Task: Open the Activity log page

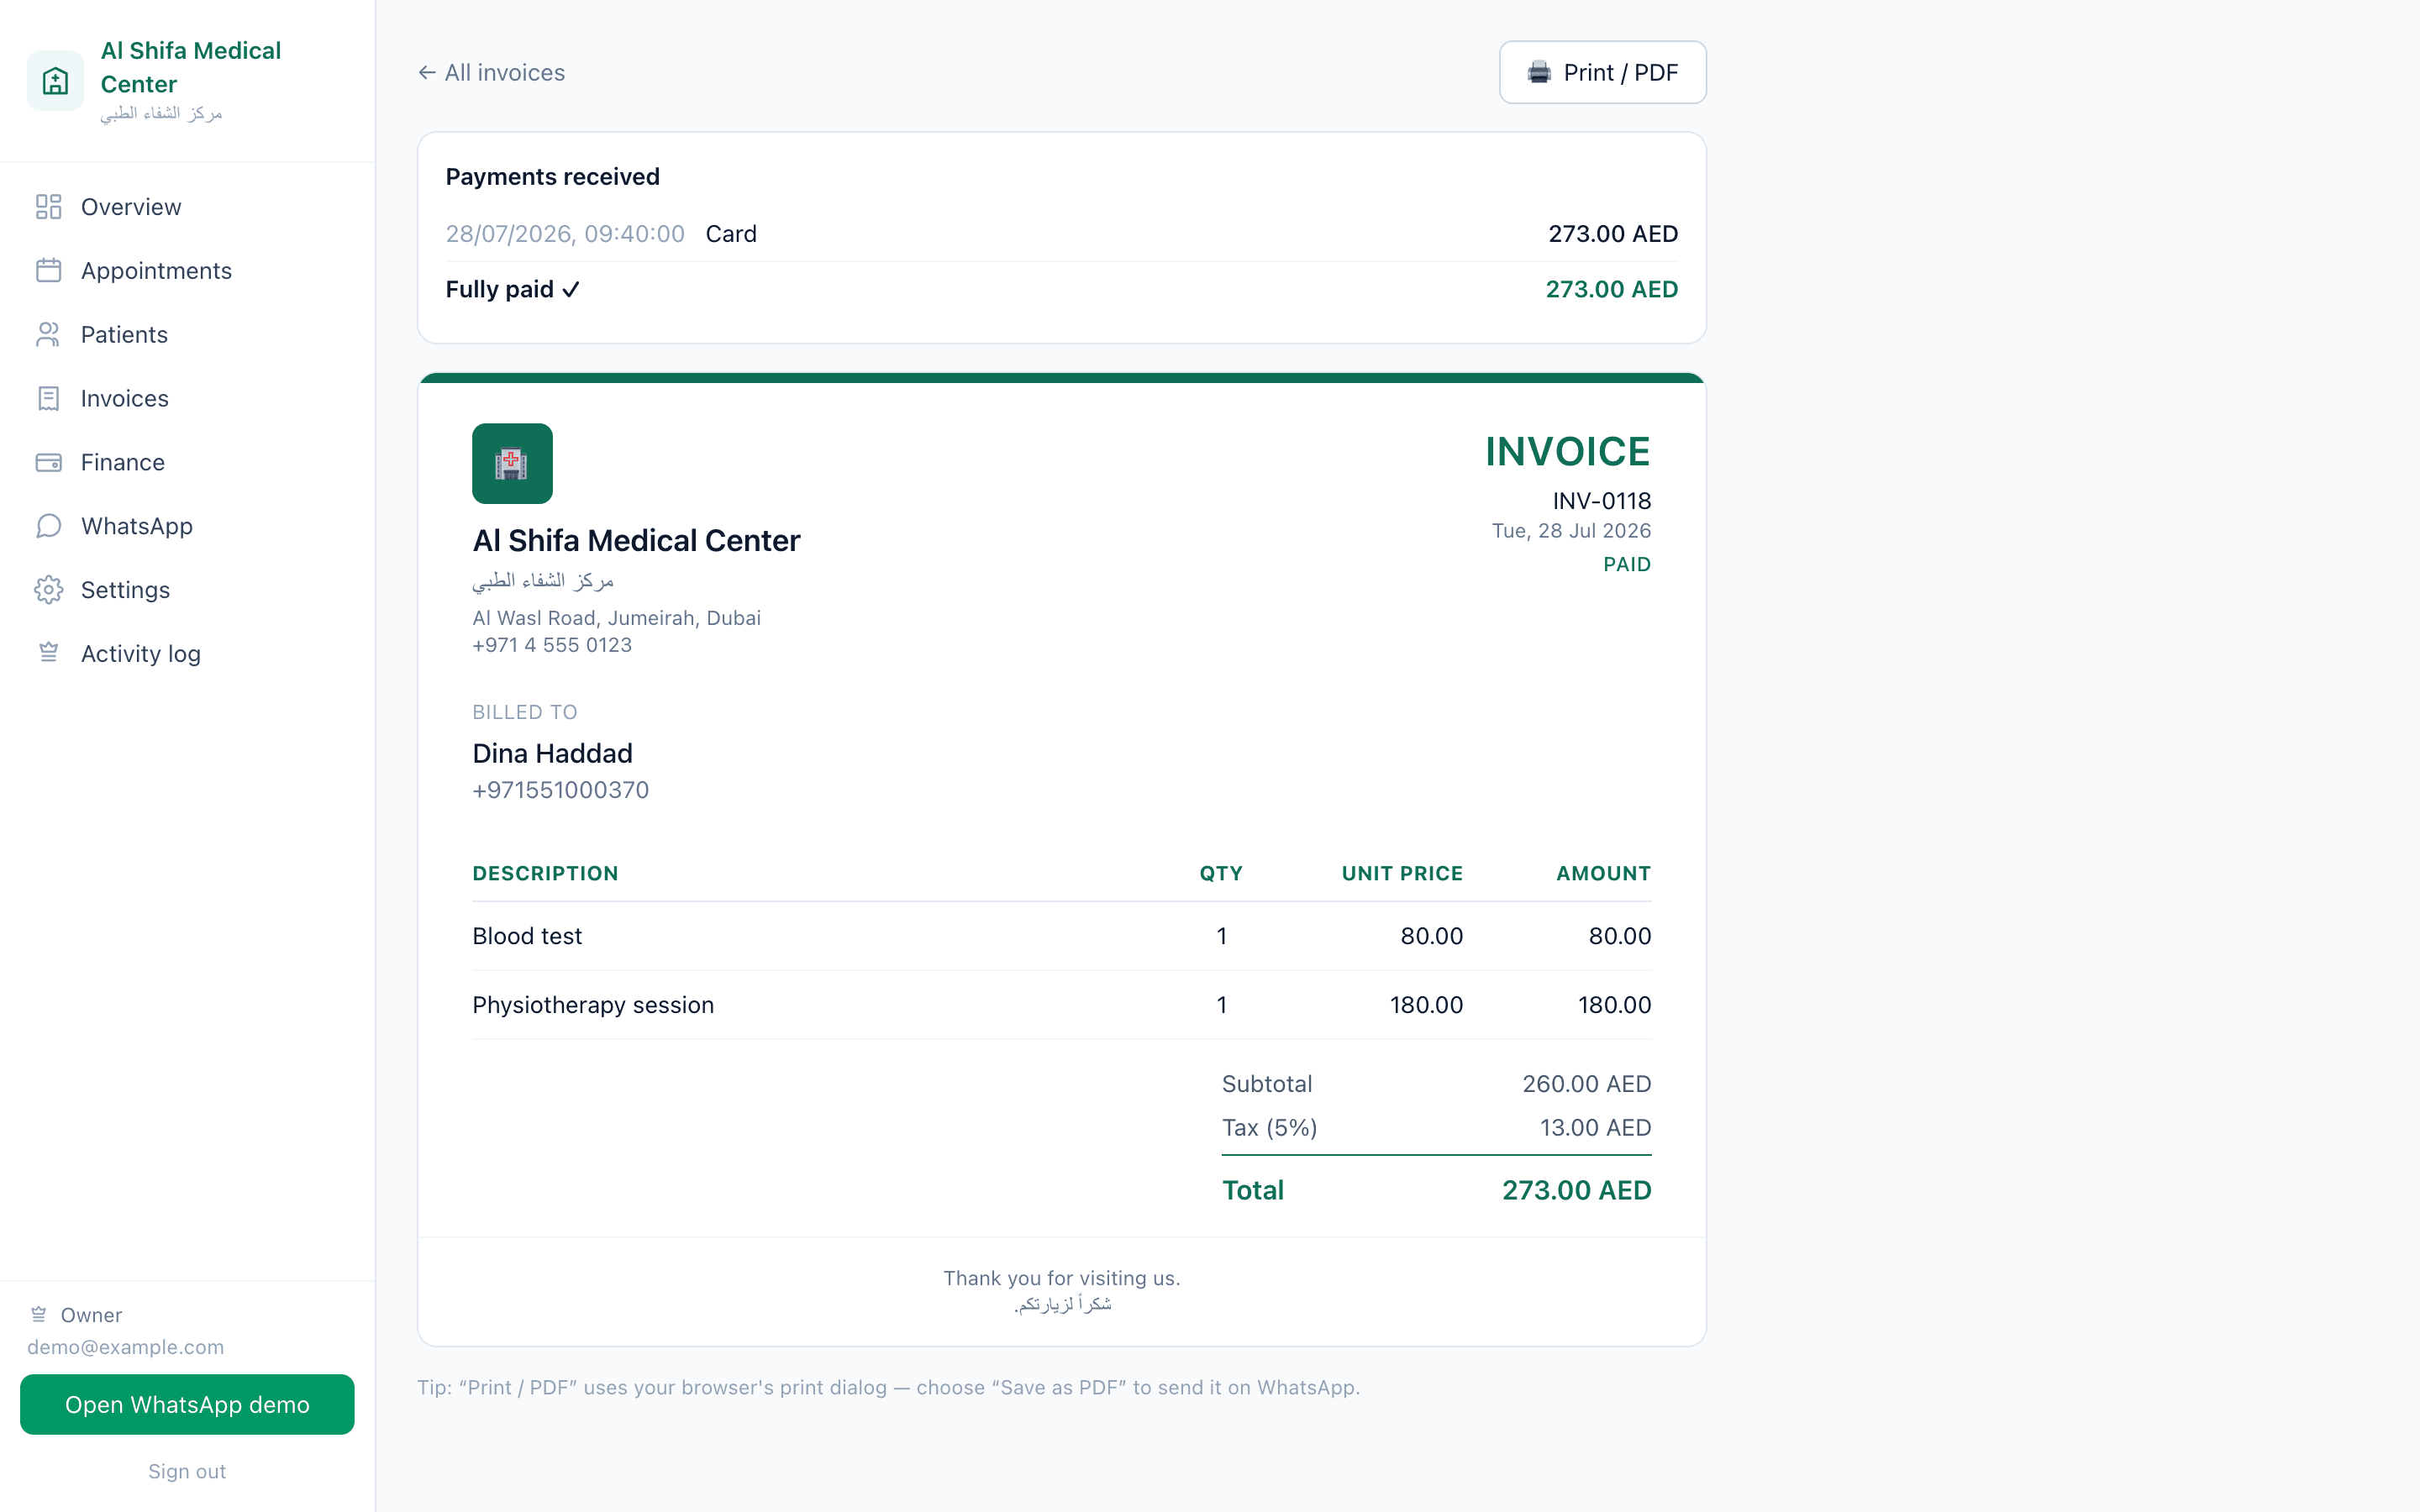Action: click(187, 654)
